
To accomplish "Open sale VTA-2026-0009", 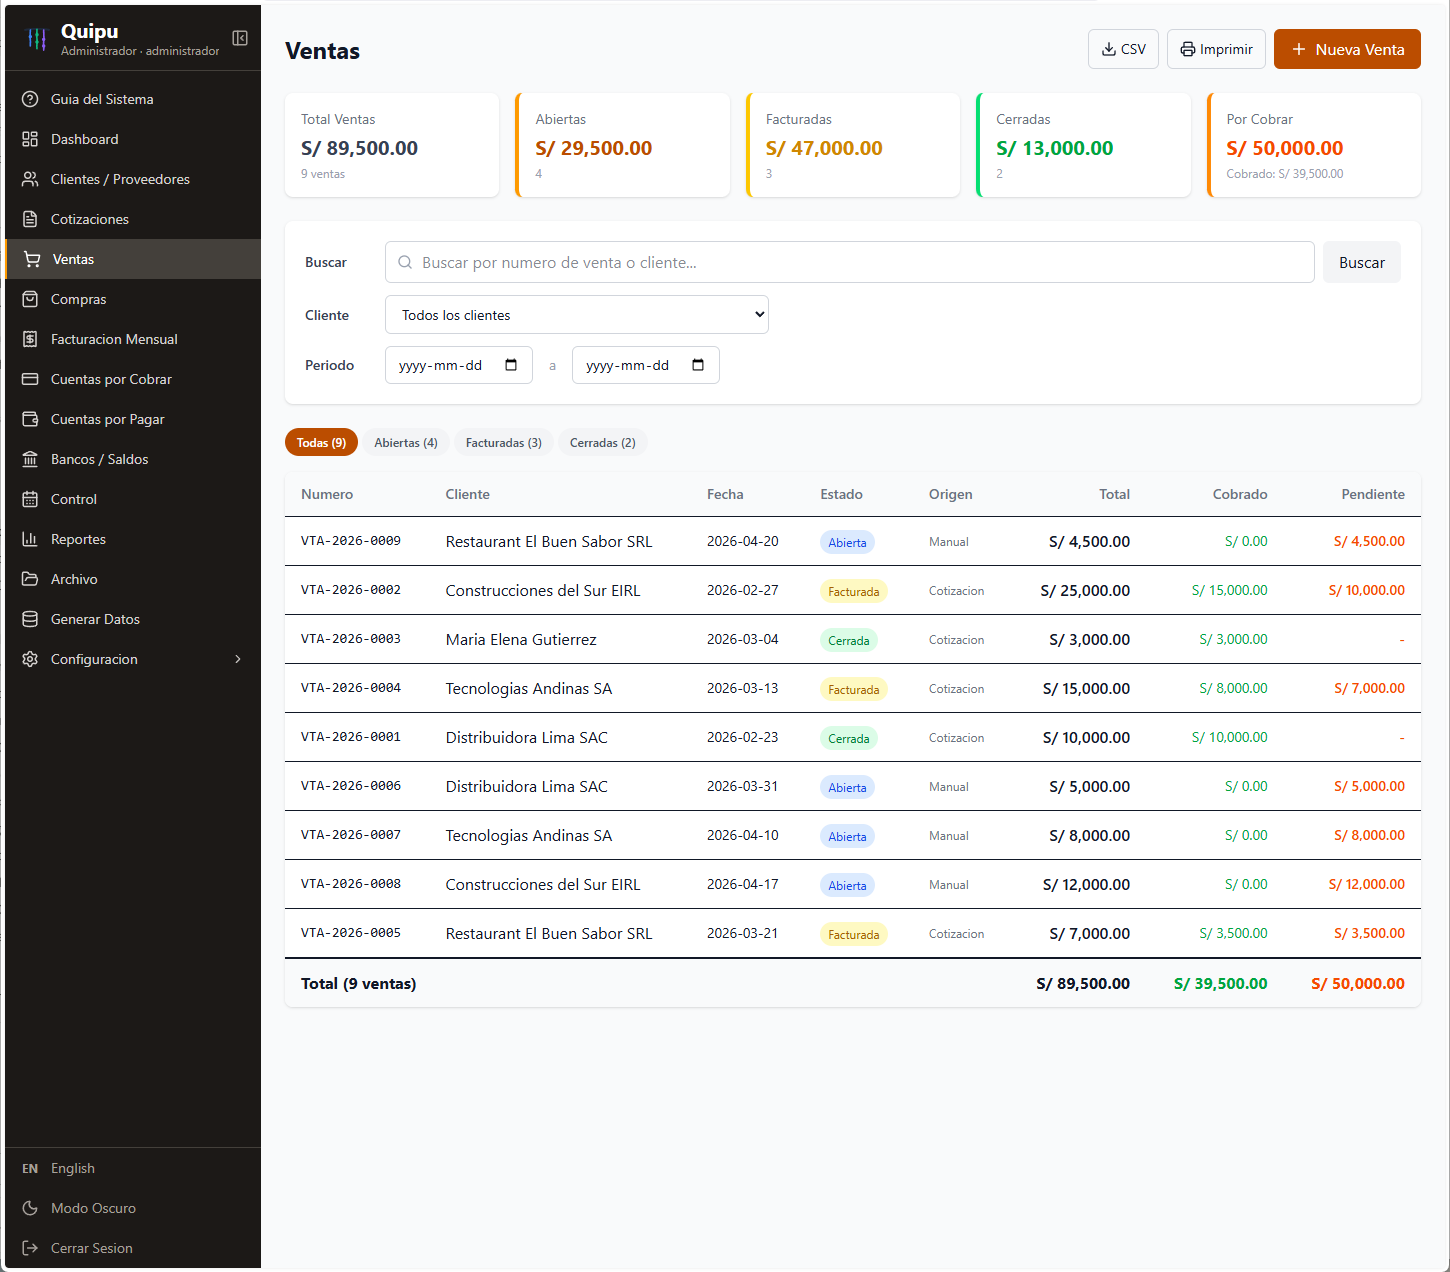I will (x=351, y=541).
